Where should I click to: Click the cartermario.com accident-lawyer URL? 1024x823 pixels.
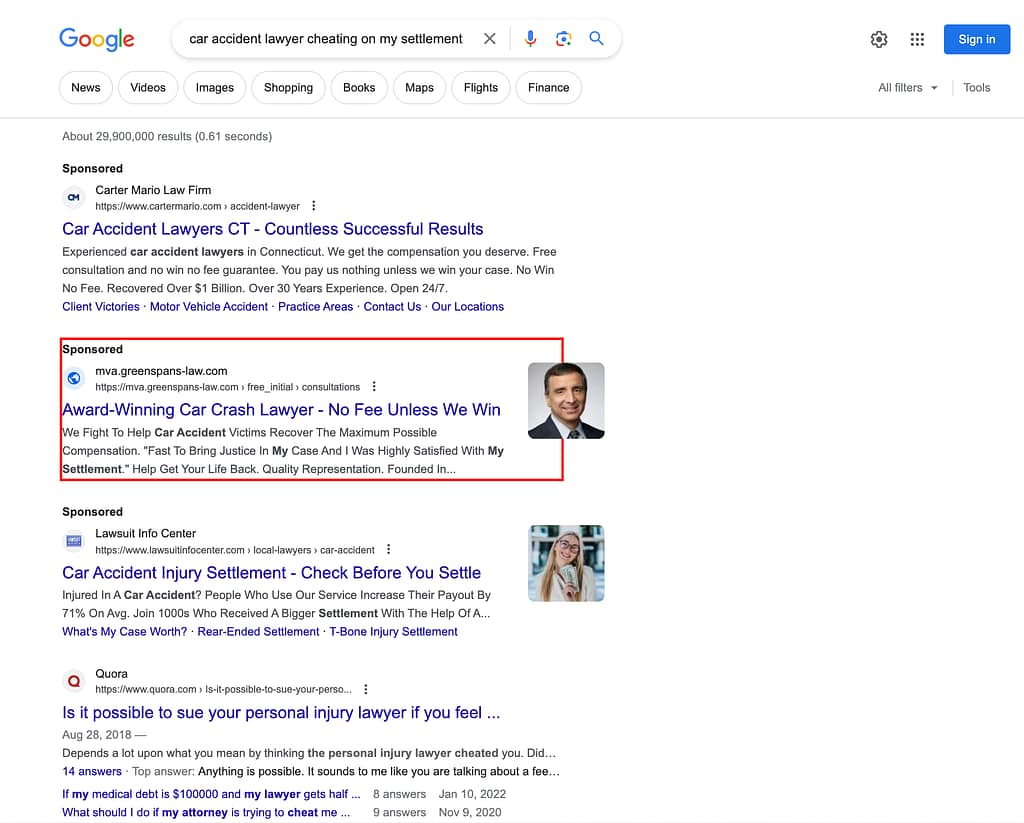(197, 206)
